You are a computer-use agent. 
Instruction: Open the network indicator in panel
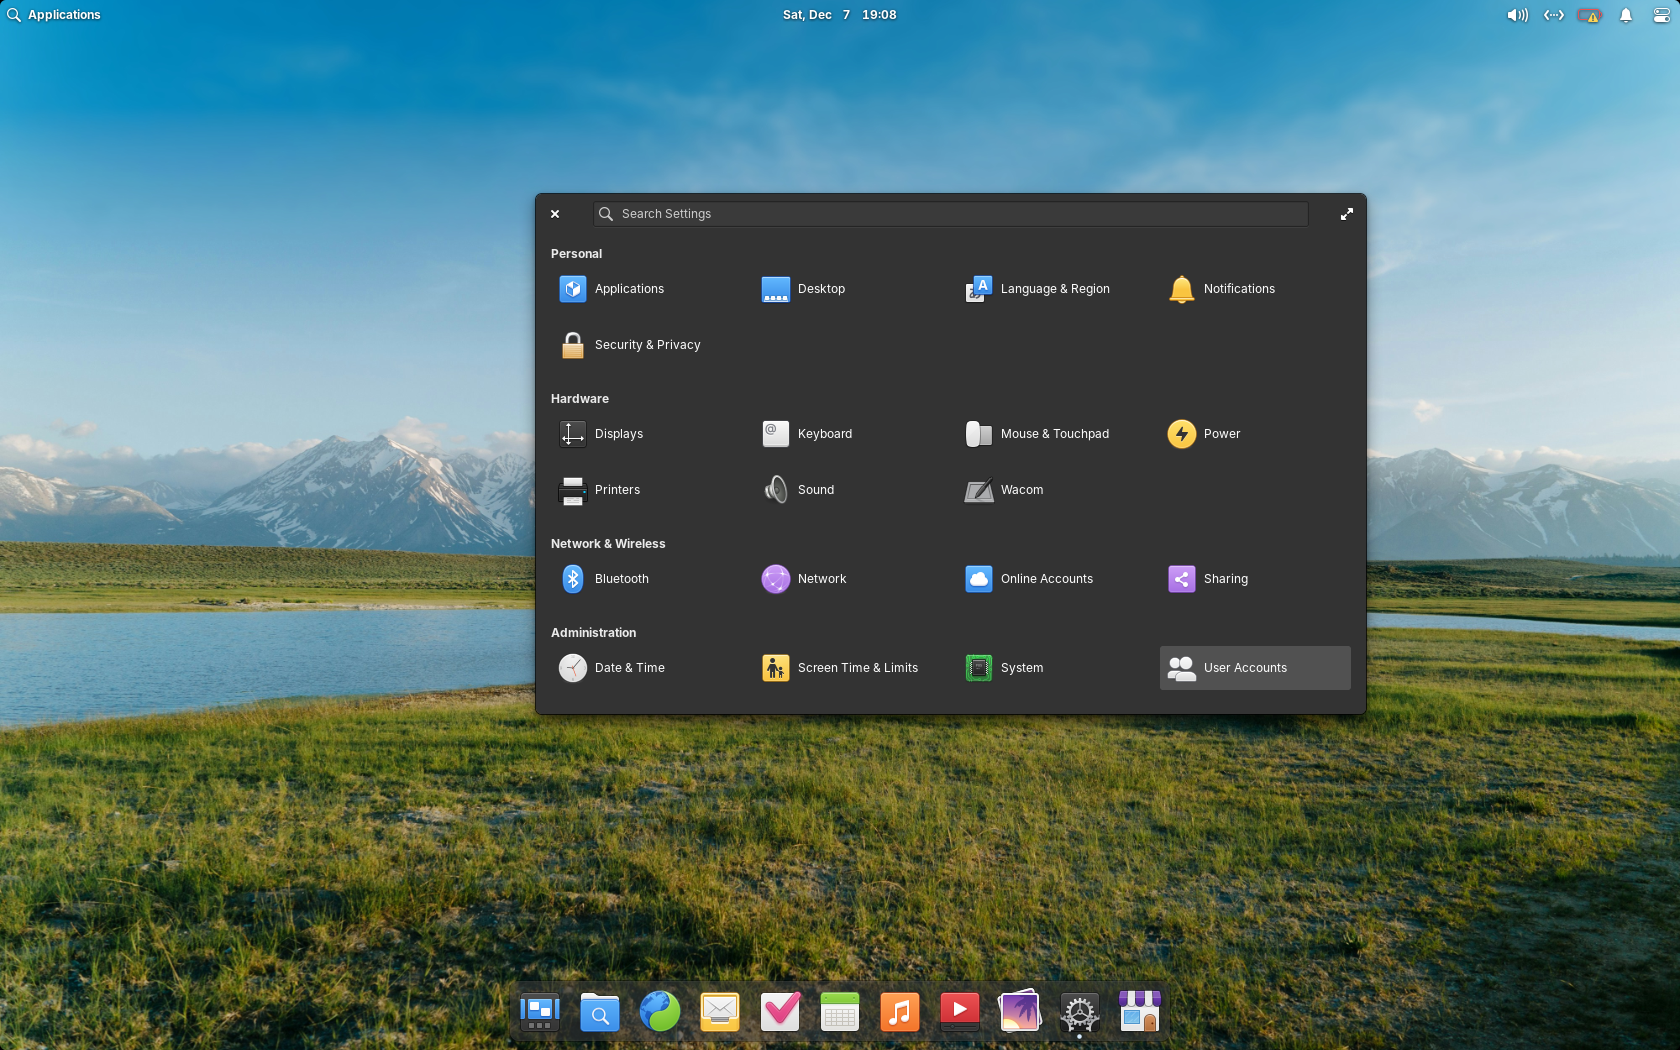coord(1554,15)
